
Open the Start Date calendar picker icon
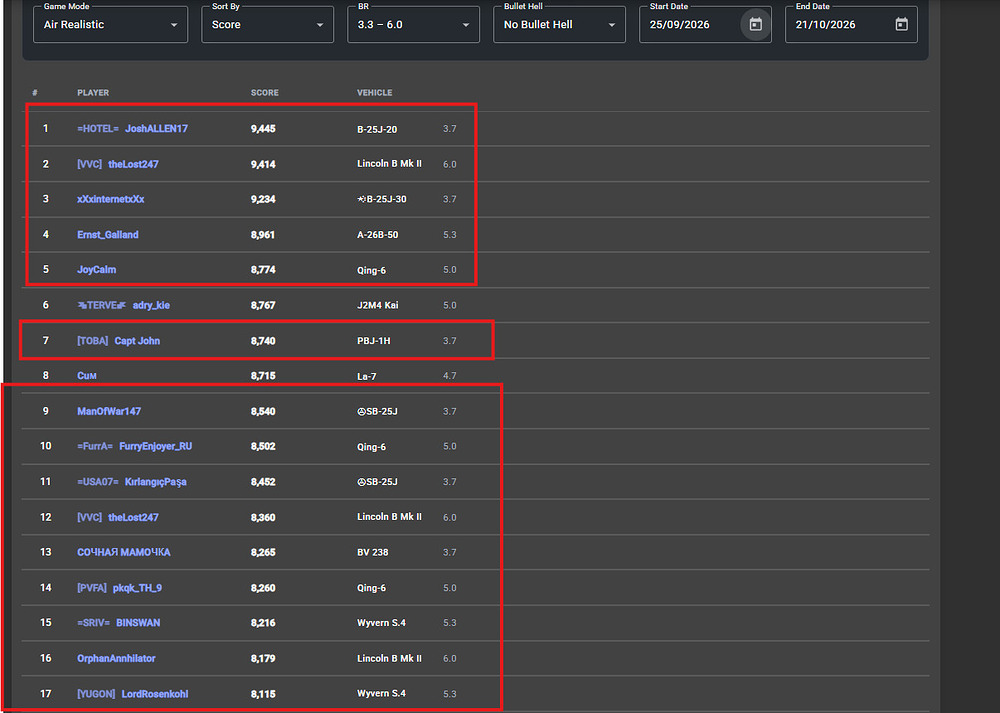pos(756,25)
